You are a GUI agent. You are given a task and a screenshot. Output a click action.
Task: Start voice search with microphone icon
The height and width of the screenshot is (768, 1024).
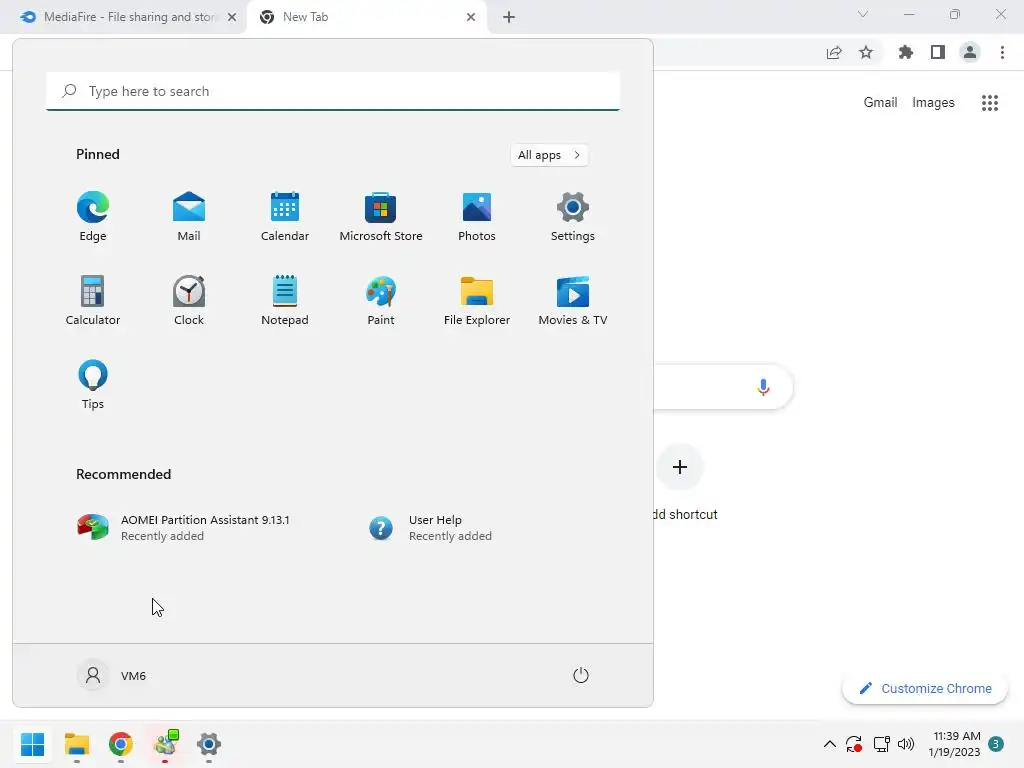point(763,387)
